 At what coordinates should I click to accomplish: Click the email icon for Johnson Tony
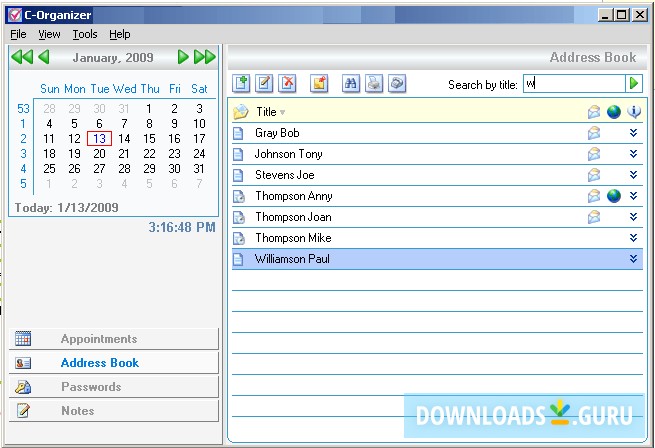click(x=594, y=154)
